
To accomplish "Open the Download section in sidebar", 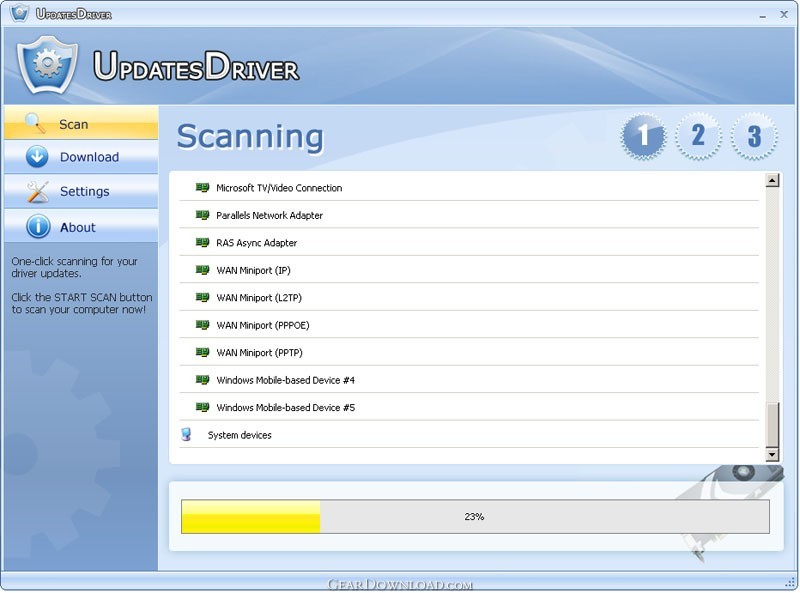I will 81,157.
